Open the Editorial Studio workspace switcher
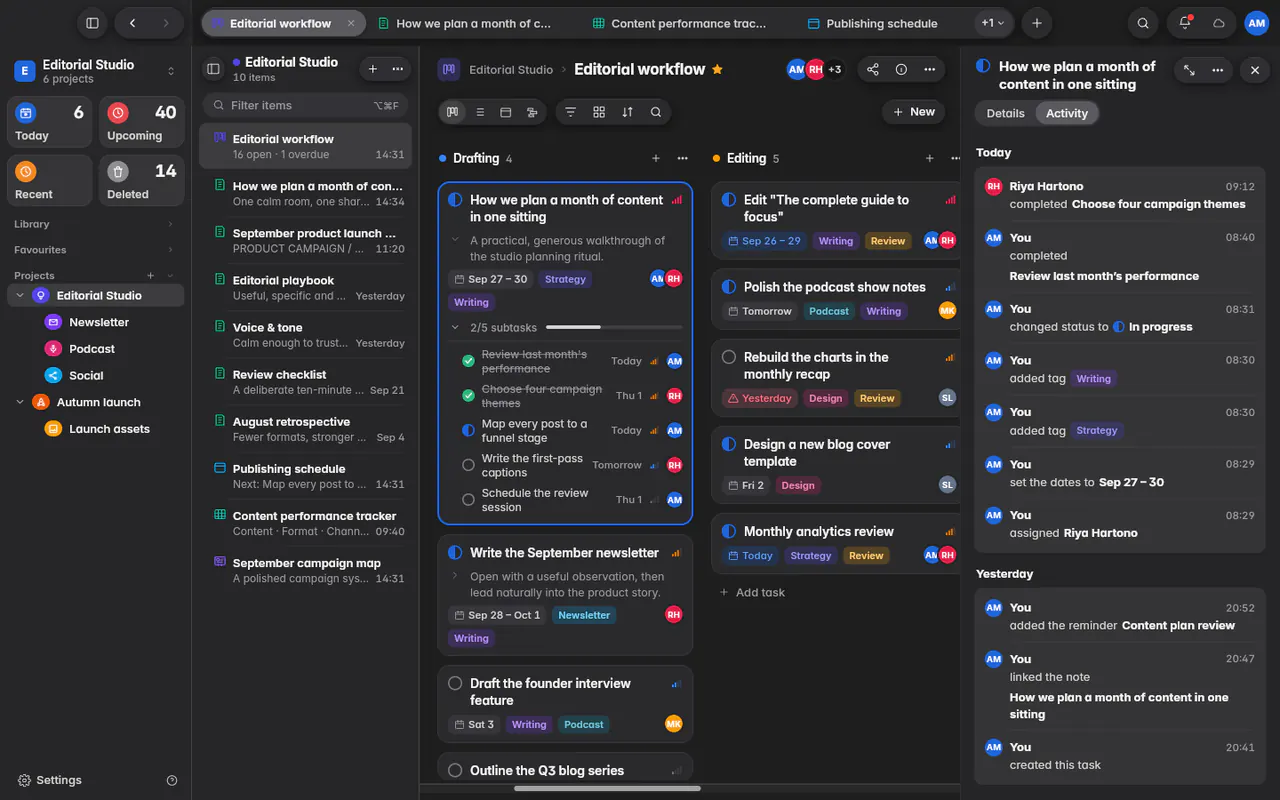The height and width of the screenshot is (800, 1280). click(x=95, y=71)
